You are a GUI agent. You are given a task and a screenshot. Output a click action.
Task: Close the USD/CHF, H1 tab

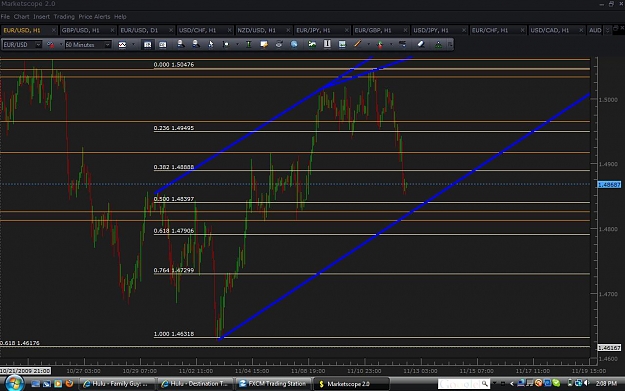[x=230, y=30]
